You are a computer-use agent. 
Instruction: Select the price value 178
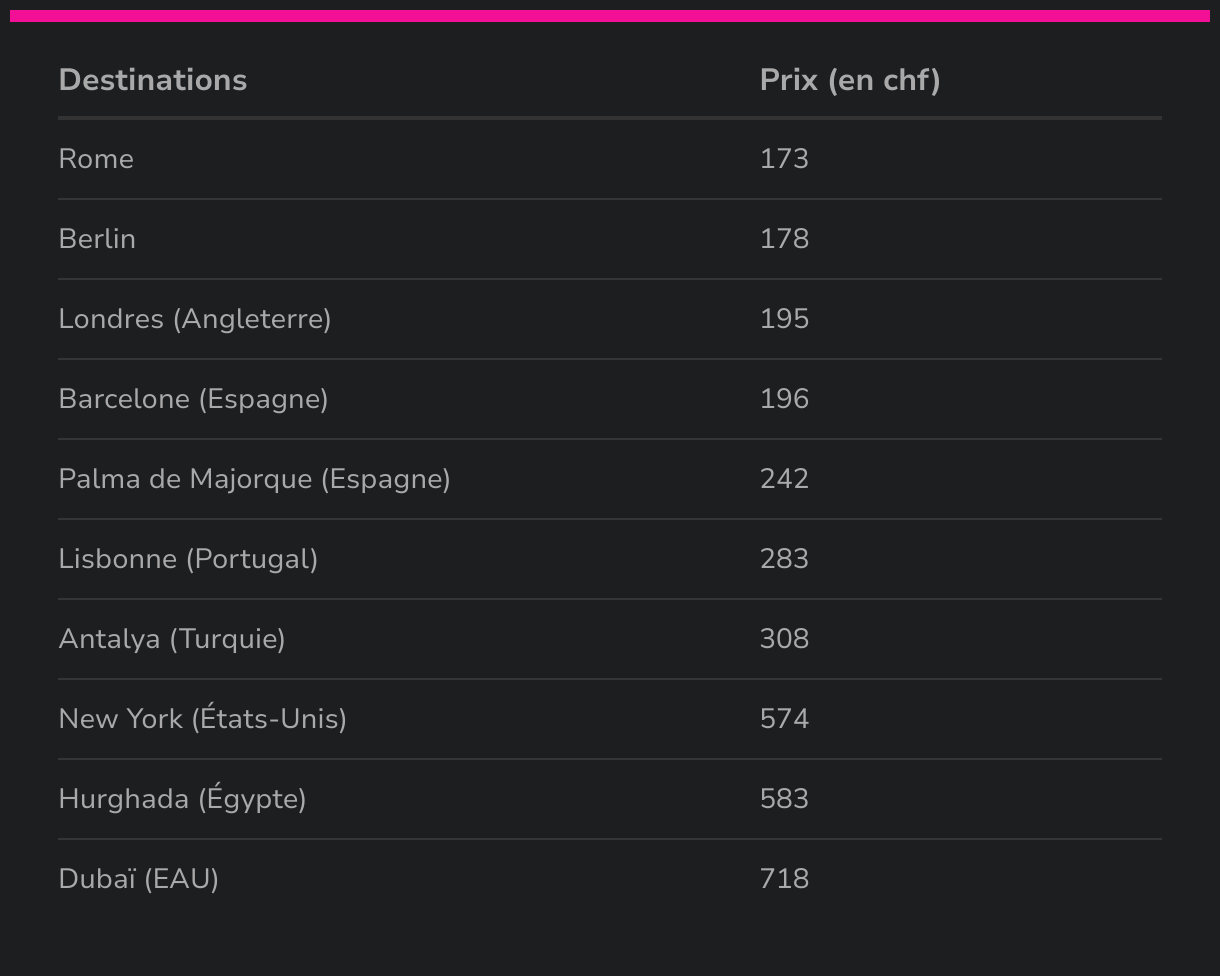point(784,239)
